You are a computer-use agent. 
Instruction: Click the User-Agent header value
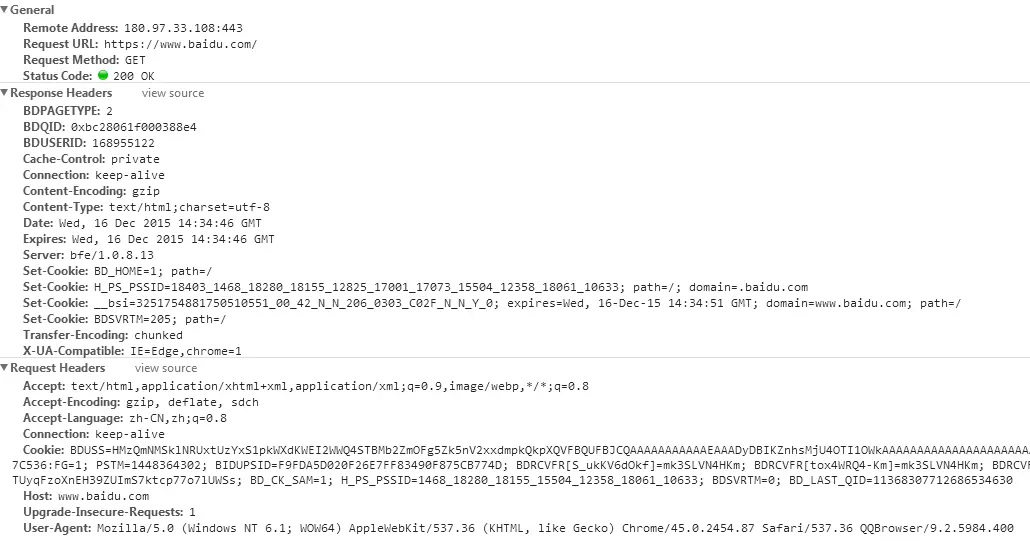click(x=556, y=528)
